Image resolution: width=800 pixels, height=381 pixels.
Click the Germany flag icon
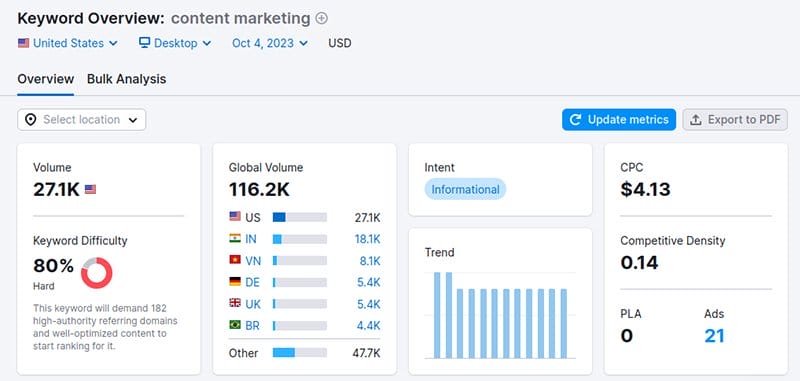point(235,281)
